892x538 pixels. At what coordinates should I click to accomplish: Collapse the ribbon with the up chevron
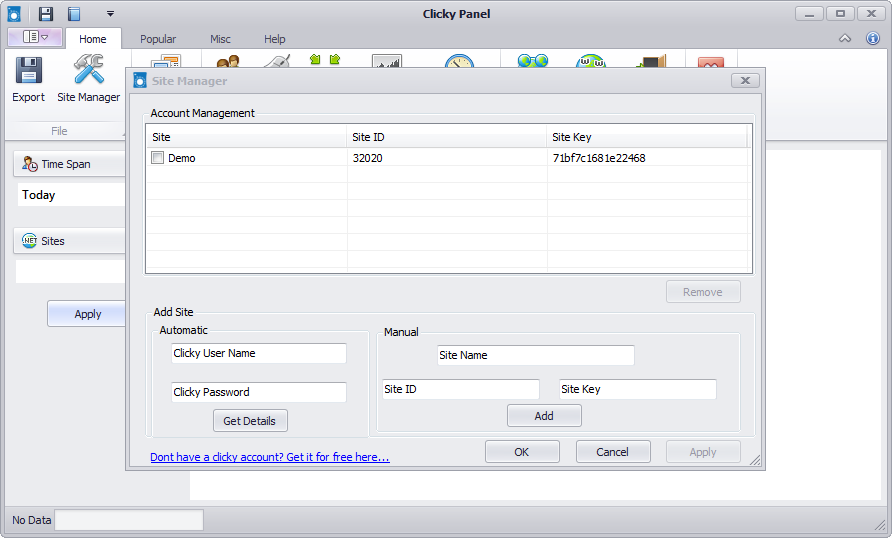845,39
